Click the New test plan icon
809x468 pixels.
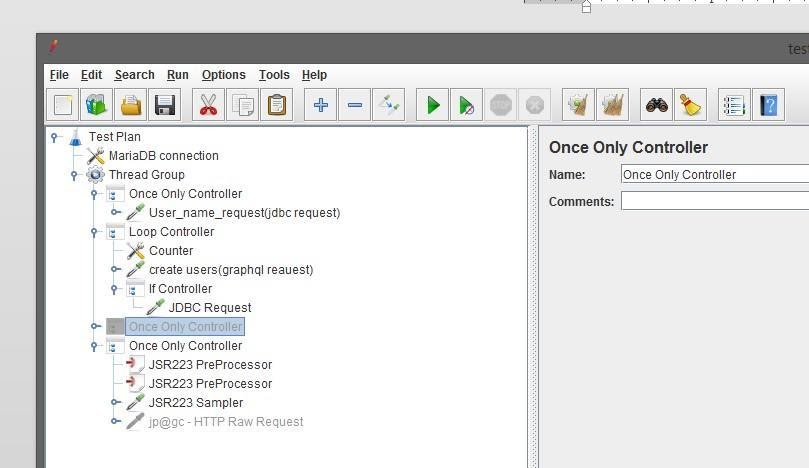(x=63, y=104)
